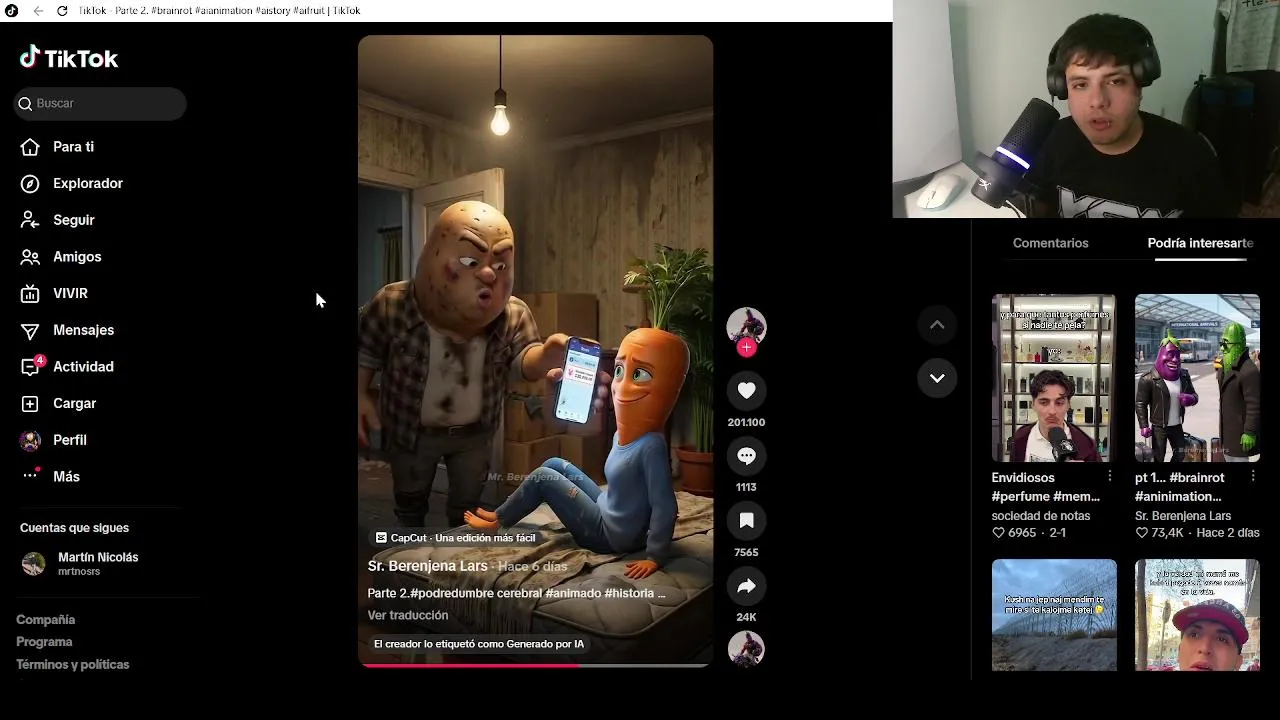Open the Más three-dot menu

pos(30,476)
